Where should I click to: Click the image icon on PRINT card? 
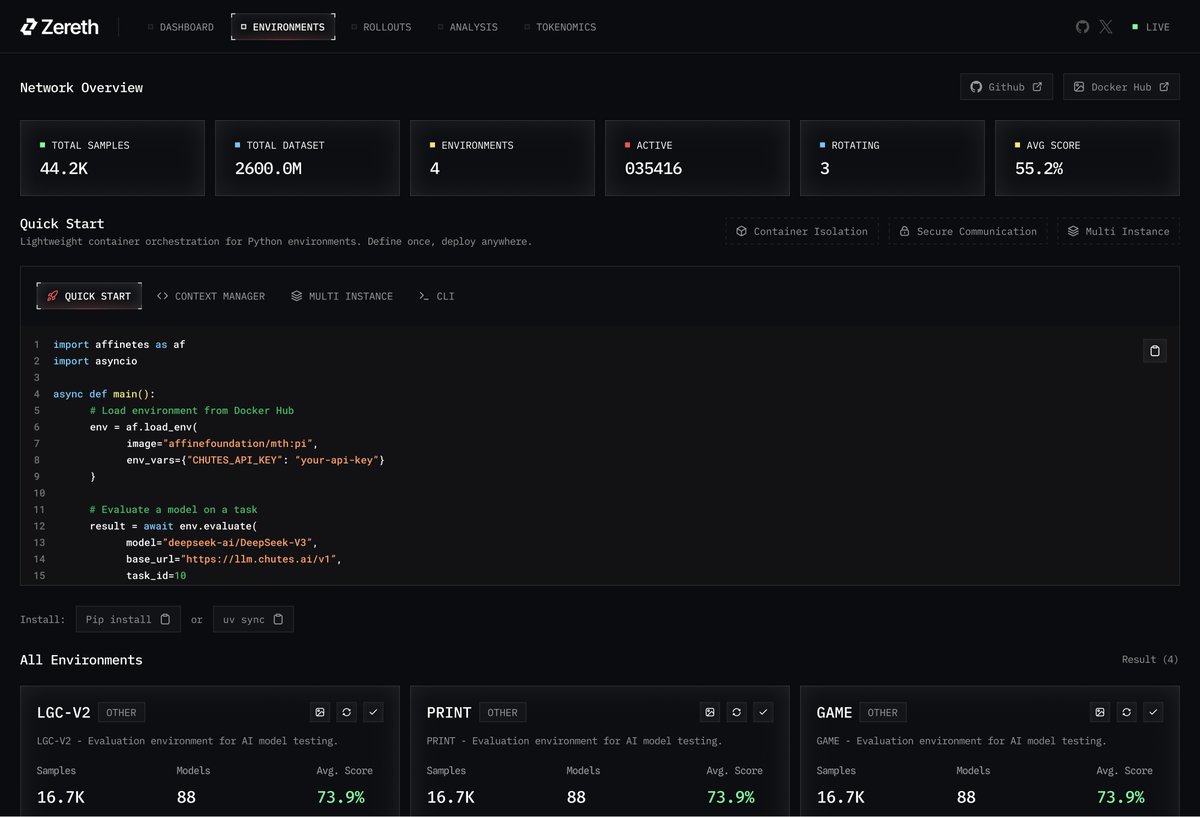tap(710, 712)
